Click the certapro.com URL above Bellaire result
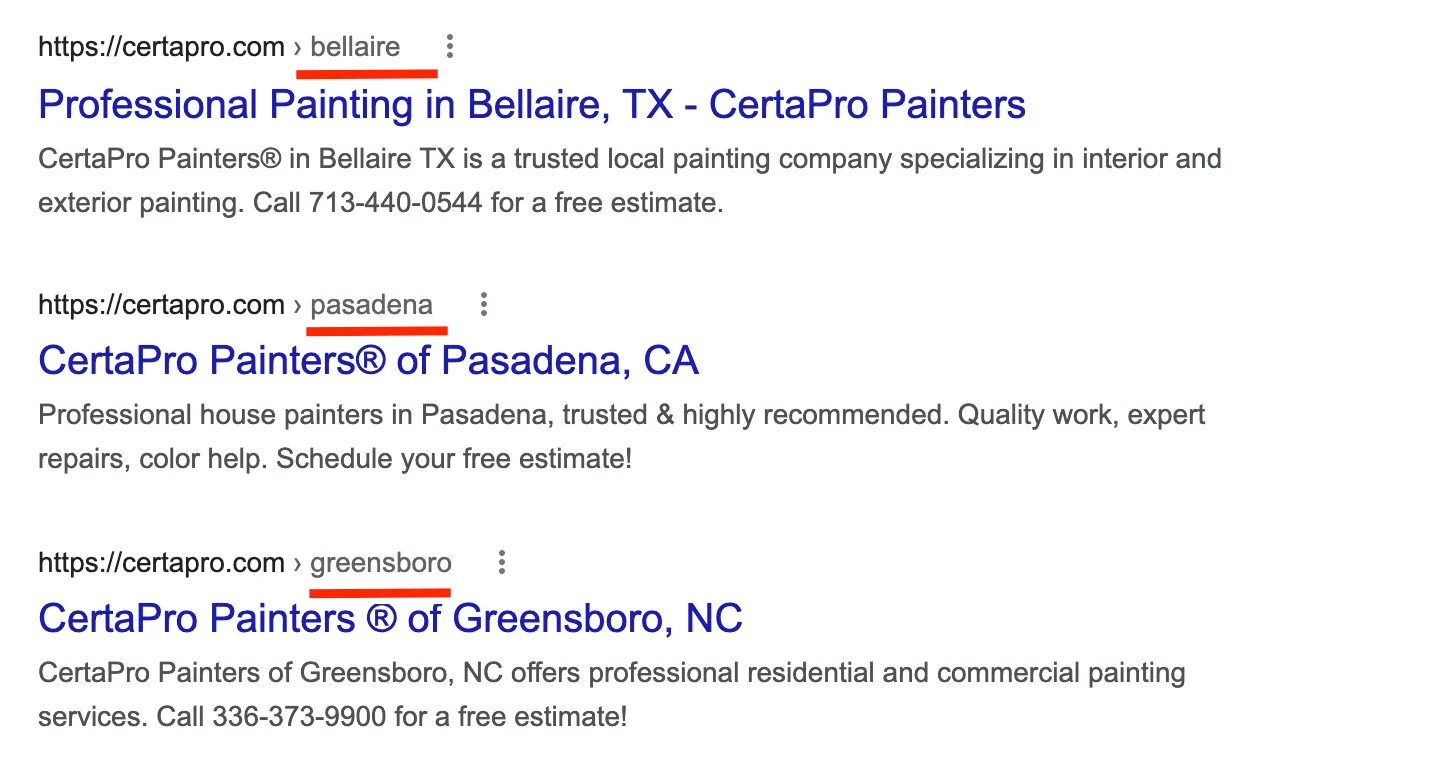This screenshot has height=764, width=1450. [161, 47]
